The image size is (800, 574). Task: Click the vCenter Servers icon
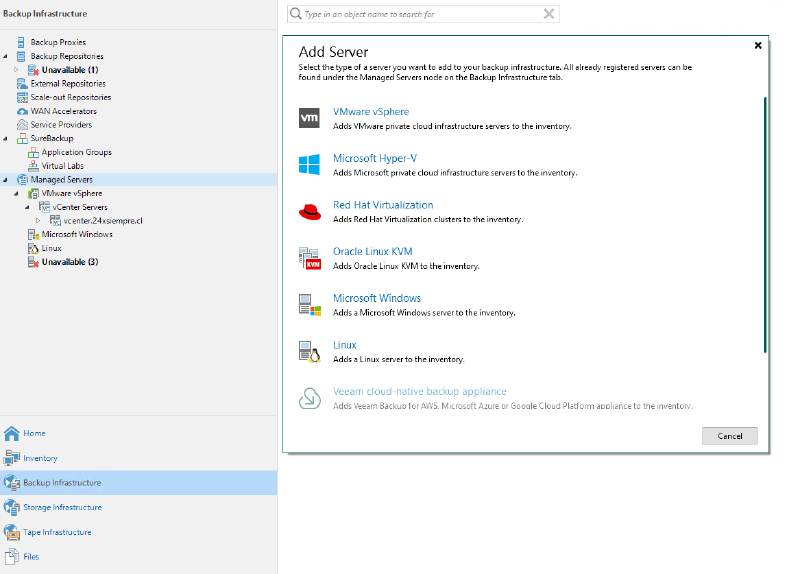(x=44, y=207)
